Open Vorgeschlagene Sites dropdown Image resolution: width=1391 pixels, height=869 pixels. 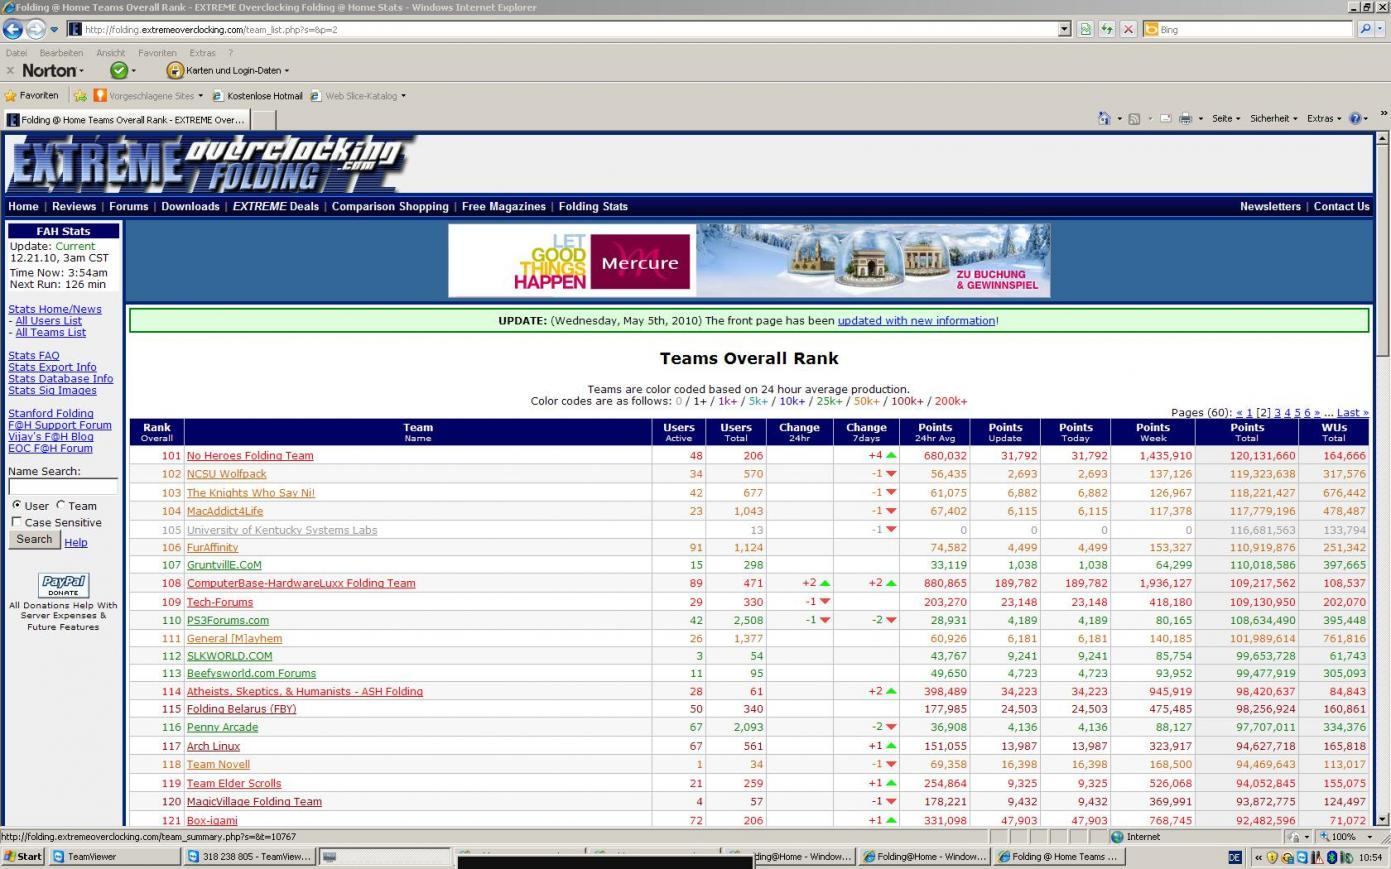(x=200, y=96)
